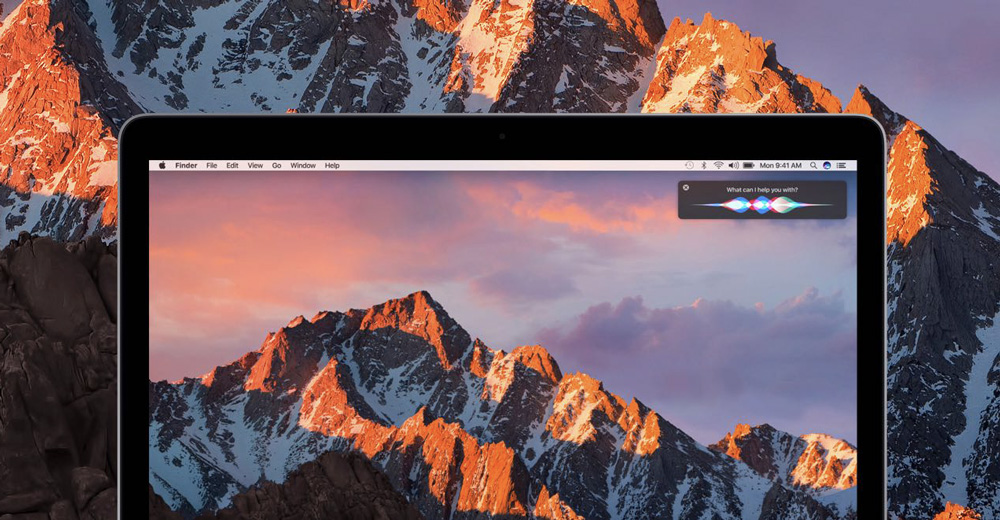Open the Finder menu
1000x520 pixels.
[x=186, y=165]
